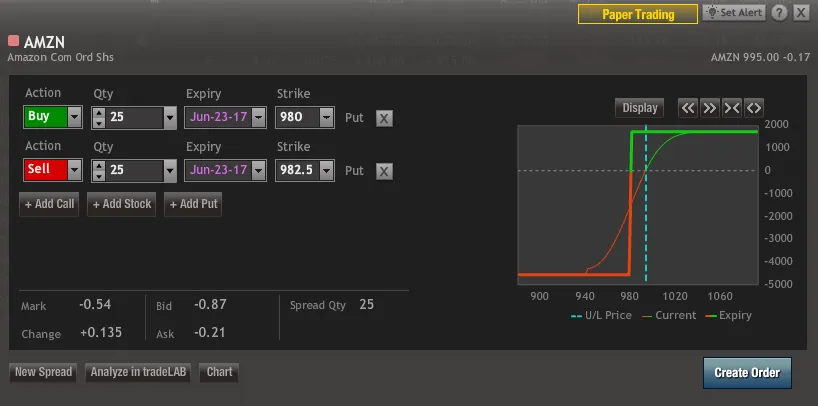Click the Ask value -0.21
The height and width of the screenshot is (406, 818).
coord(209,332)
